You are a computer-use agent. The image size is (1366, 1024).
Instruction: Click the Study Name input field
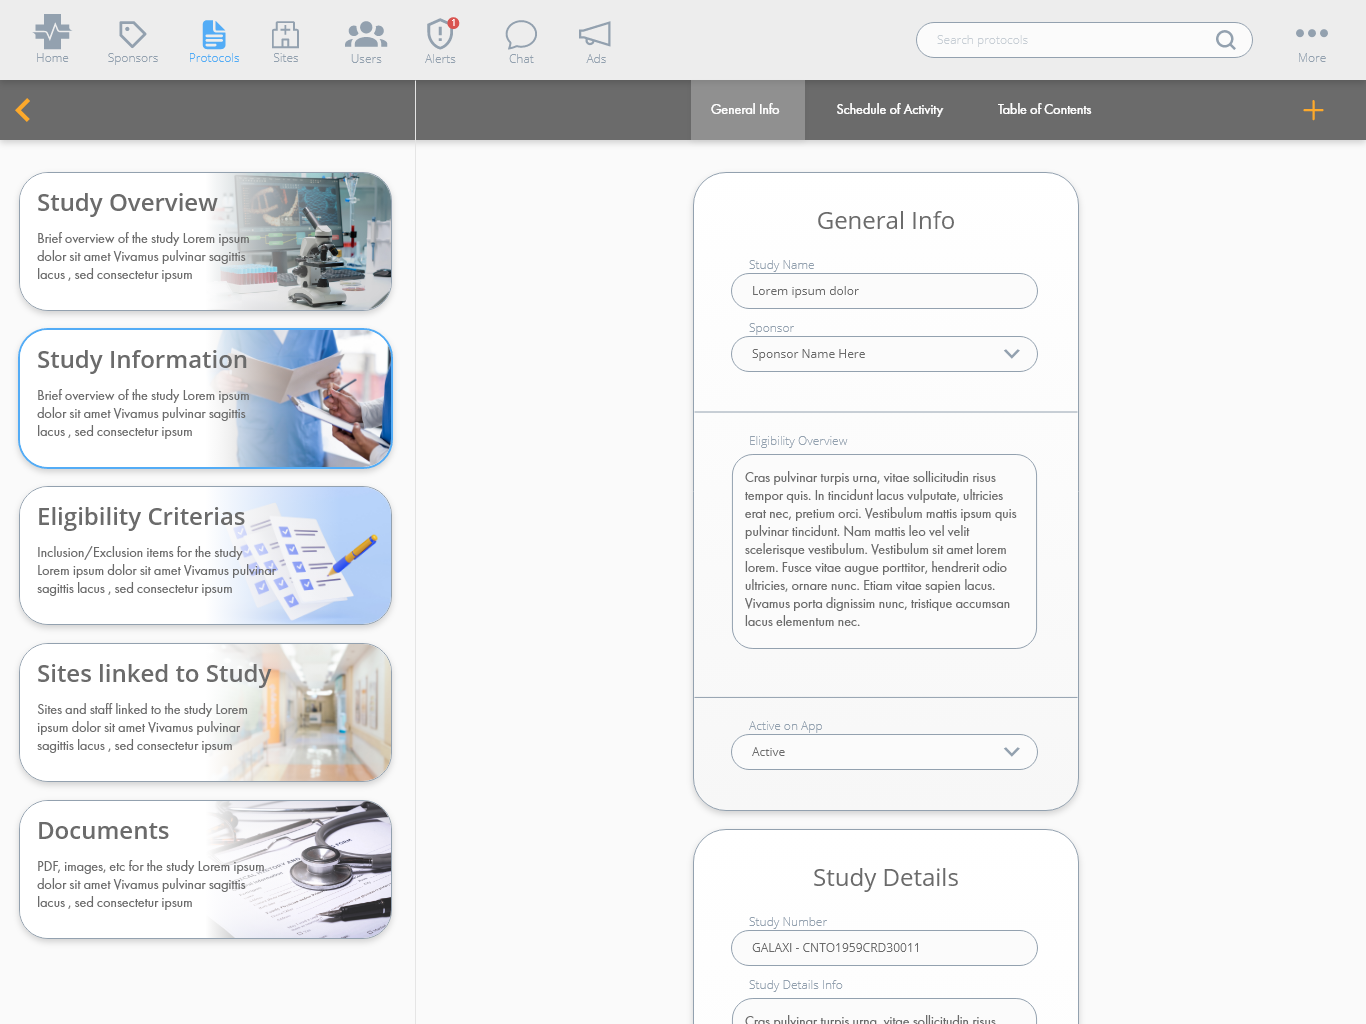coord(884,291)
